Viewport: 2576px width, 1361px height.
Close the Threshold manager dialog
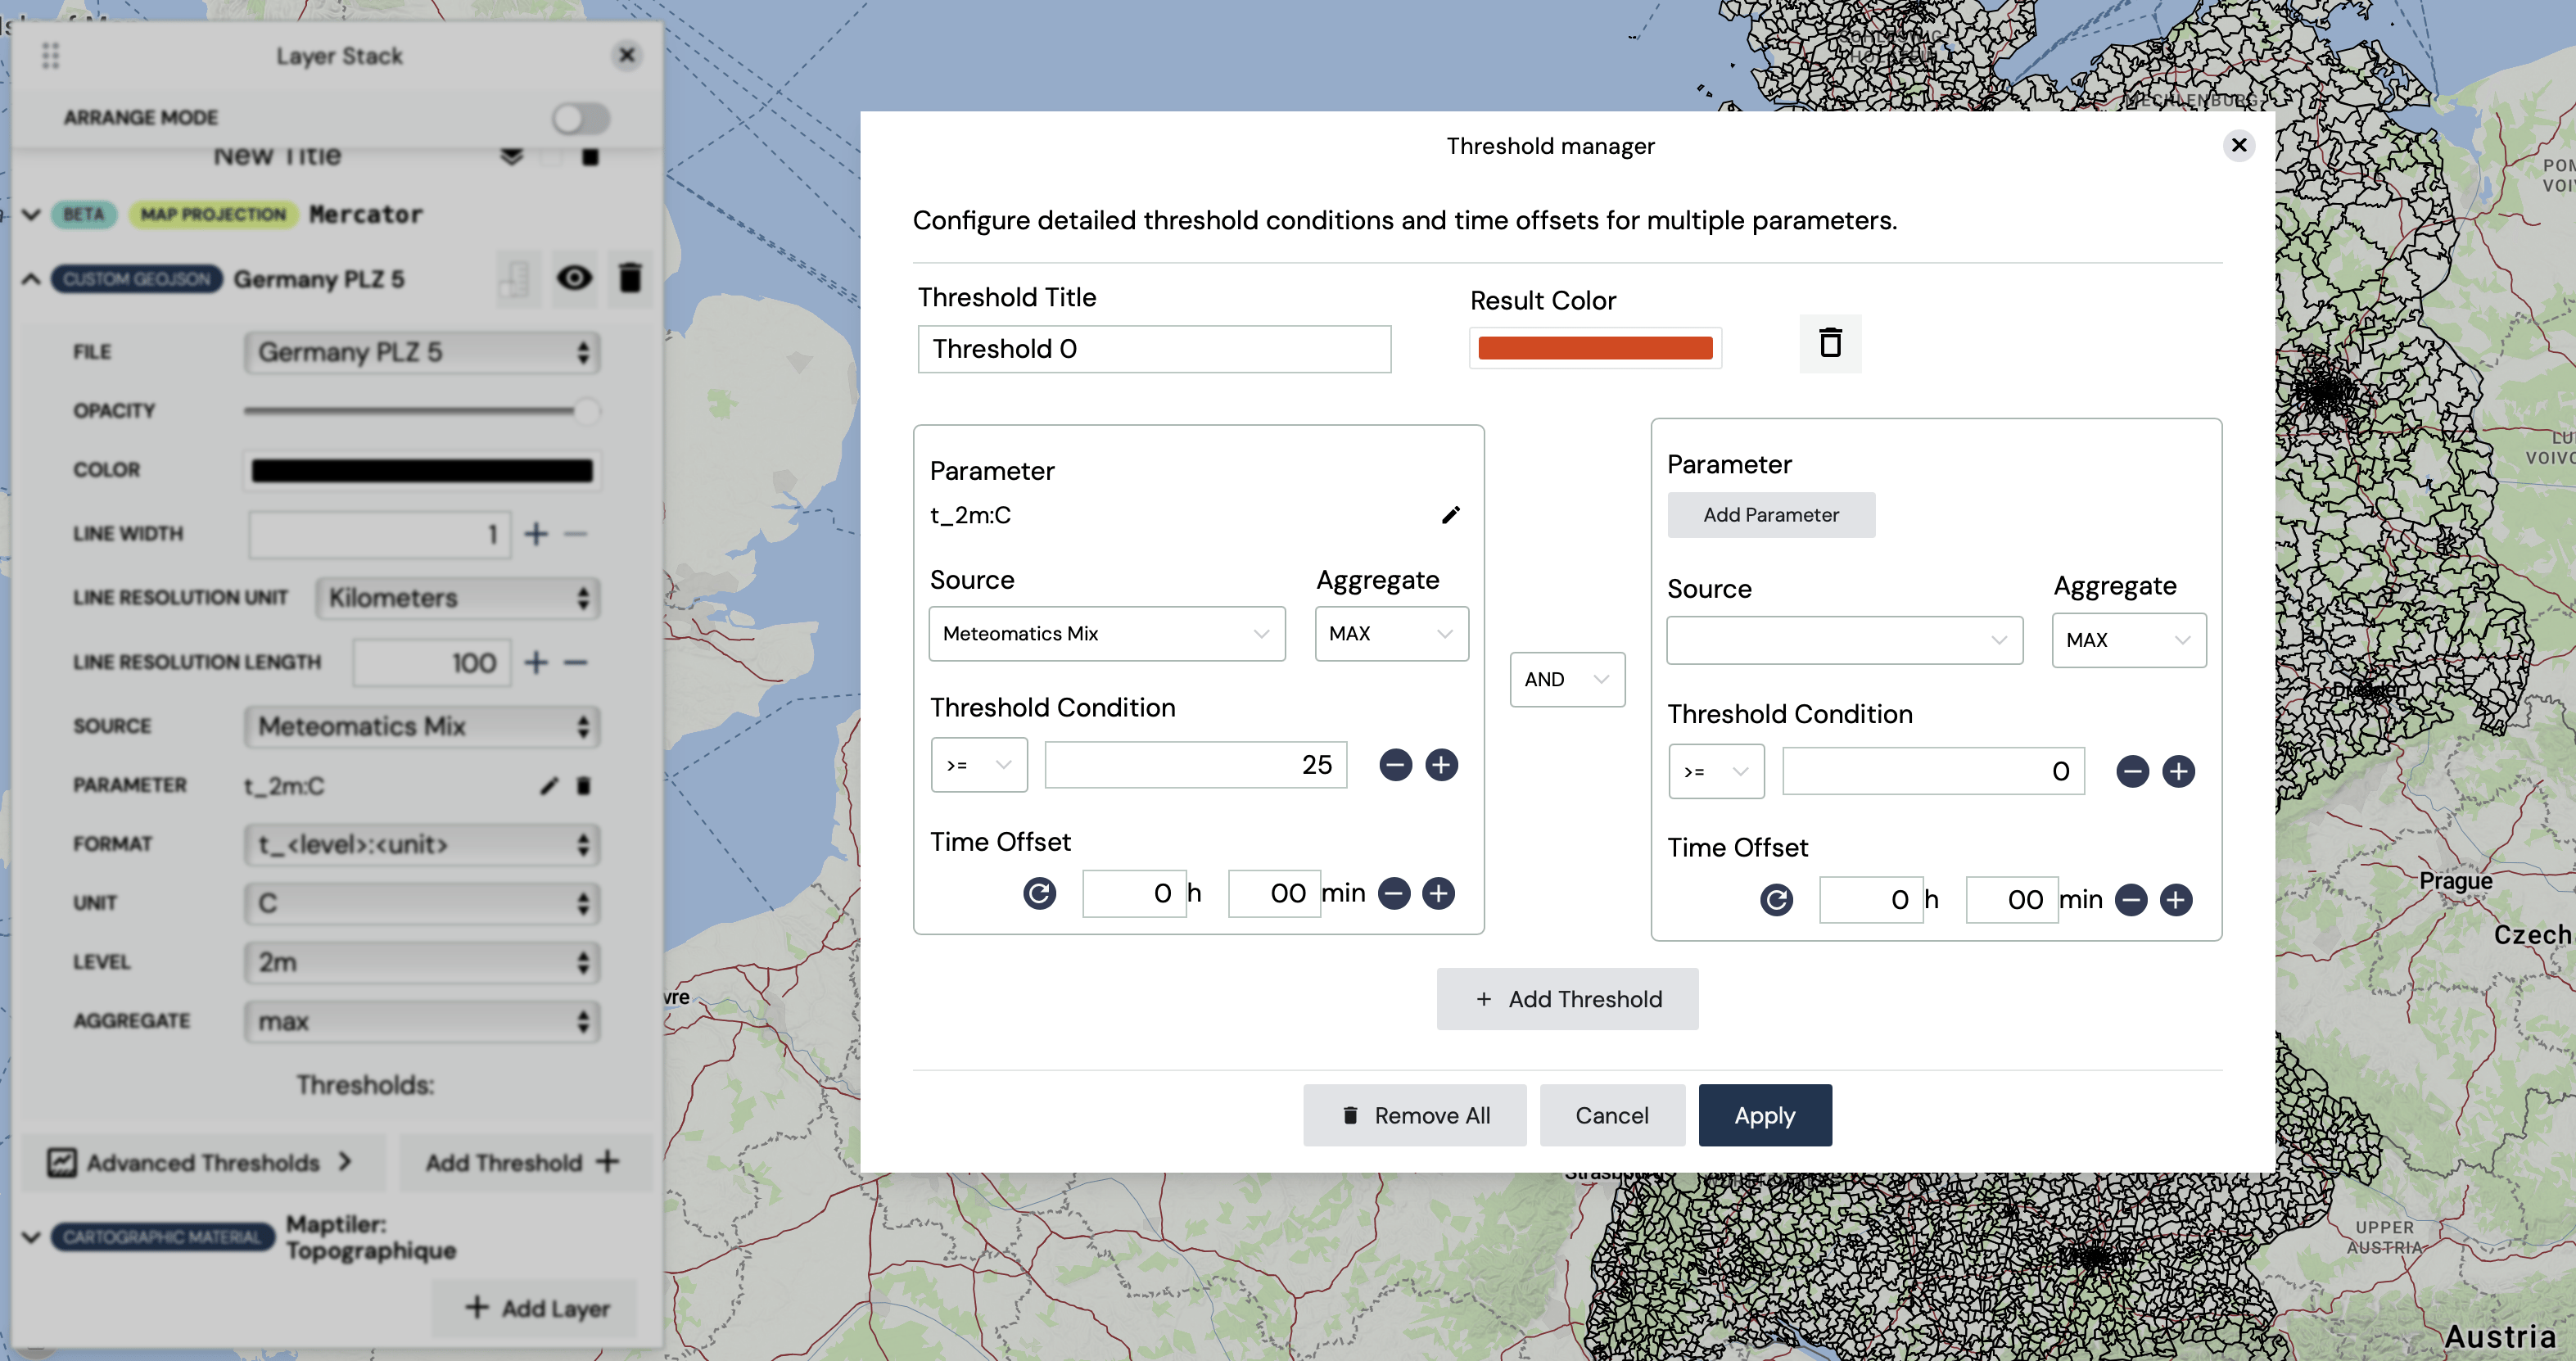2239,145
